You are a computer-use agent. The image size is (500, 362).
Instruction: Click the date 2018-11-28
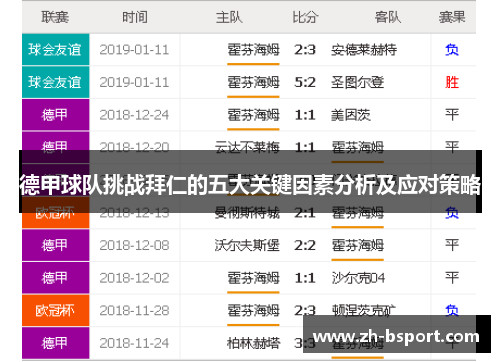(134, 310)
